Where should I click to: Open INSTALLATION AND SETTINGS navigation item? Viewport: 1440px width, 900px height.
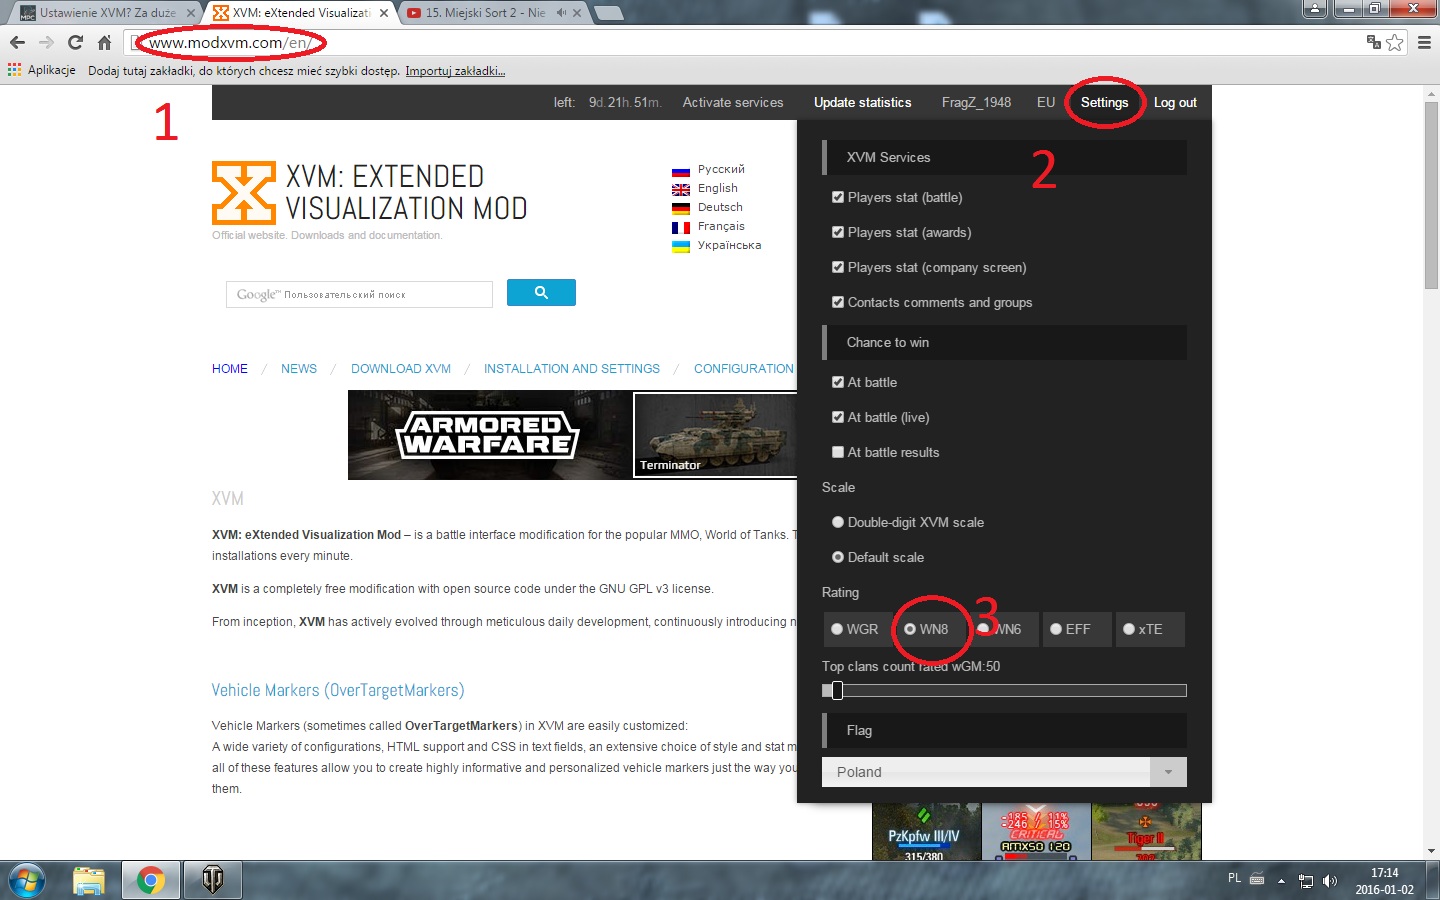pyautogui.click(x=572, y=369)
